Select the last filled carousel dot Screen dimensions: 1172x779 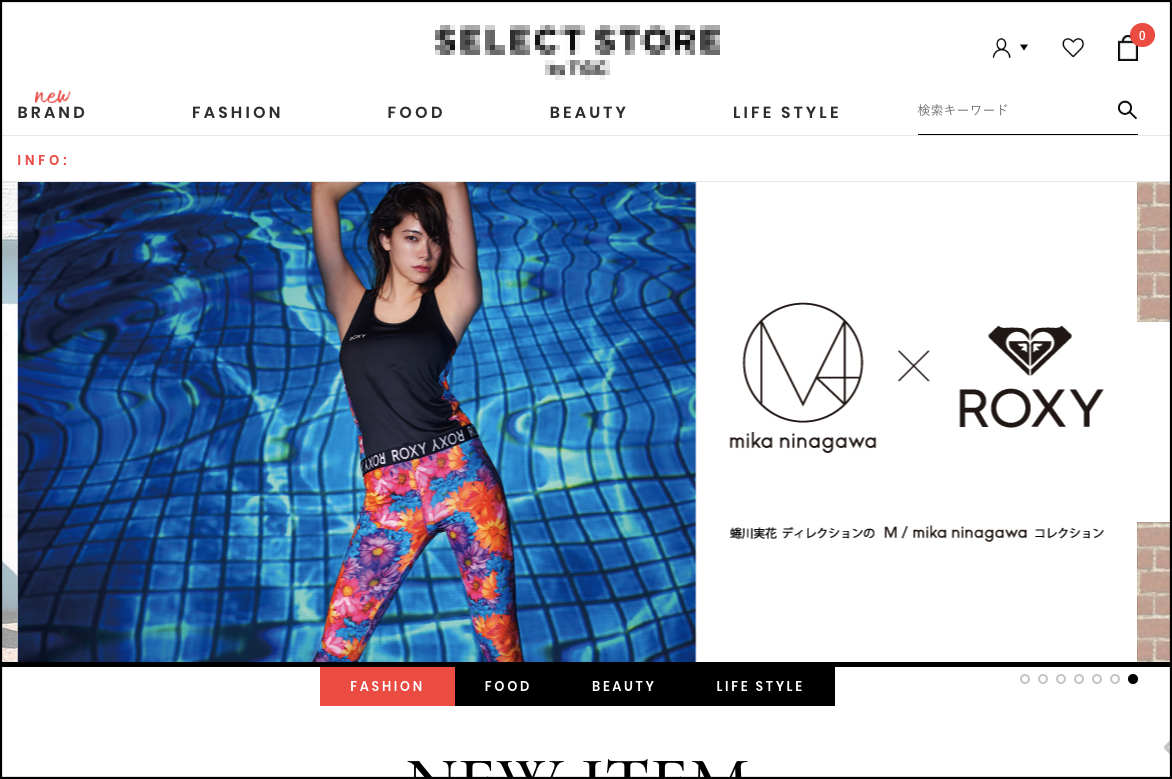pyautogui.click(x=1132, y=679)
